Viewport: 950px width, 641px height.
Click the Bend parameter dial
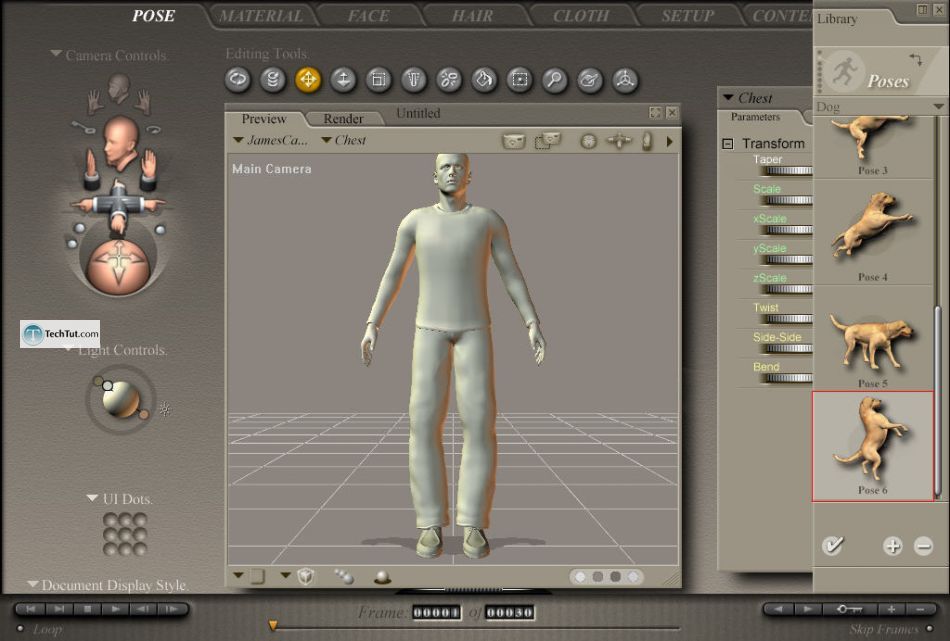pyautogui.click(x=788, y=378)
